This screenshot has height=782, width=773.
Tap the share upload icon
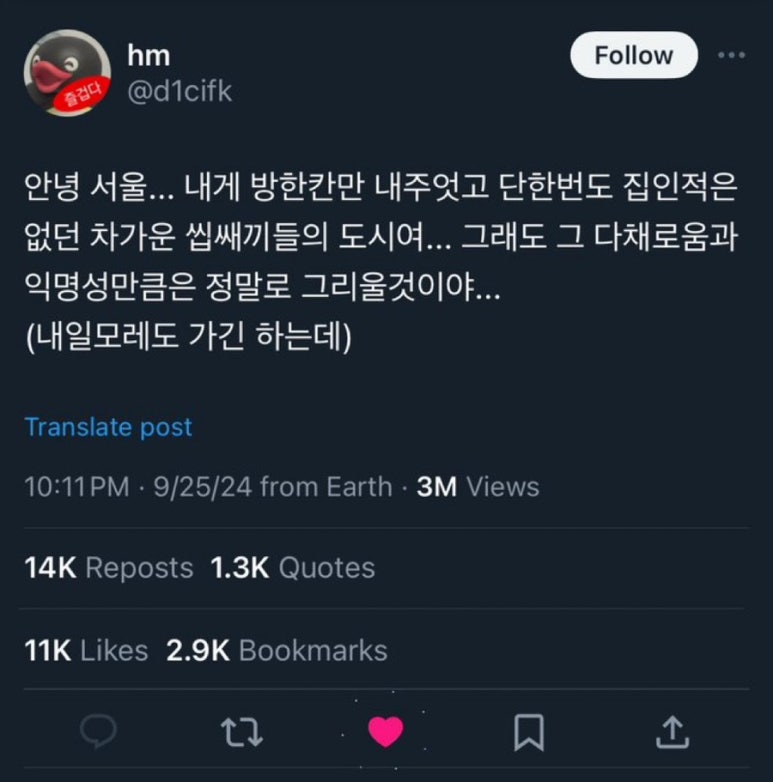(671, 733)
